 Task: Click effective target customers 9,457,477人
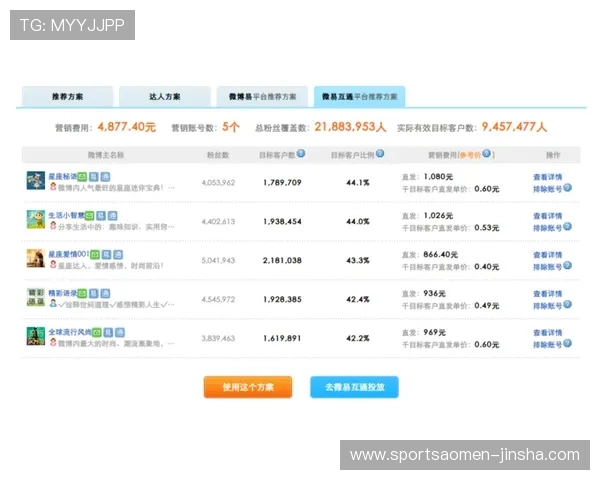tap(514, 127)
